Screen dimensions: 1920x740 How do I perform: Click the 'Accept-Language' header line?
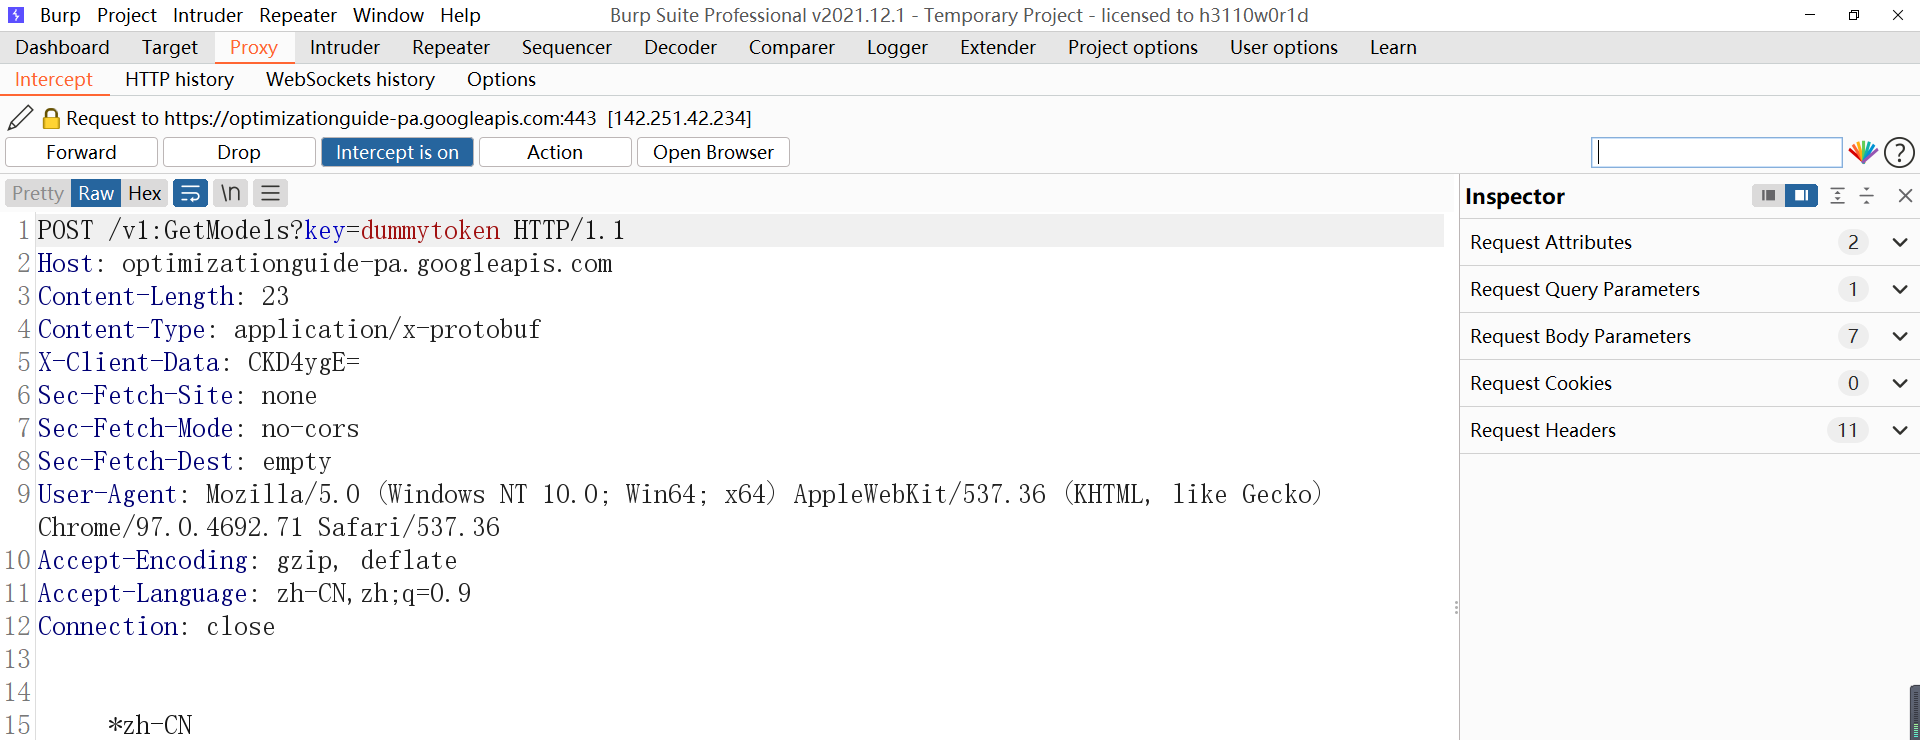tap(254, 593)
